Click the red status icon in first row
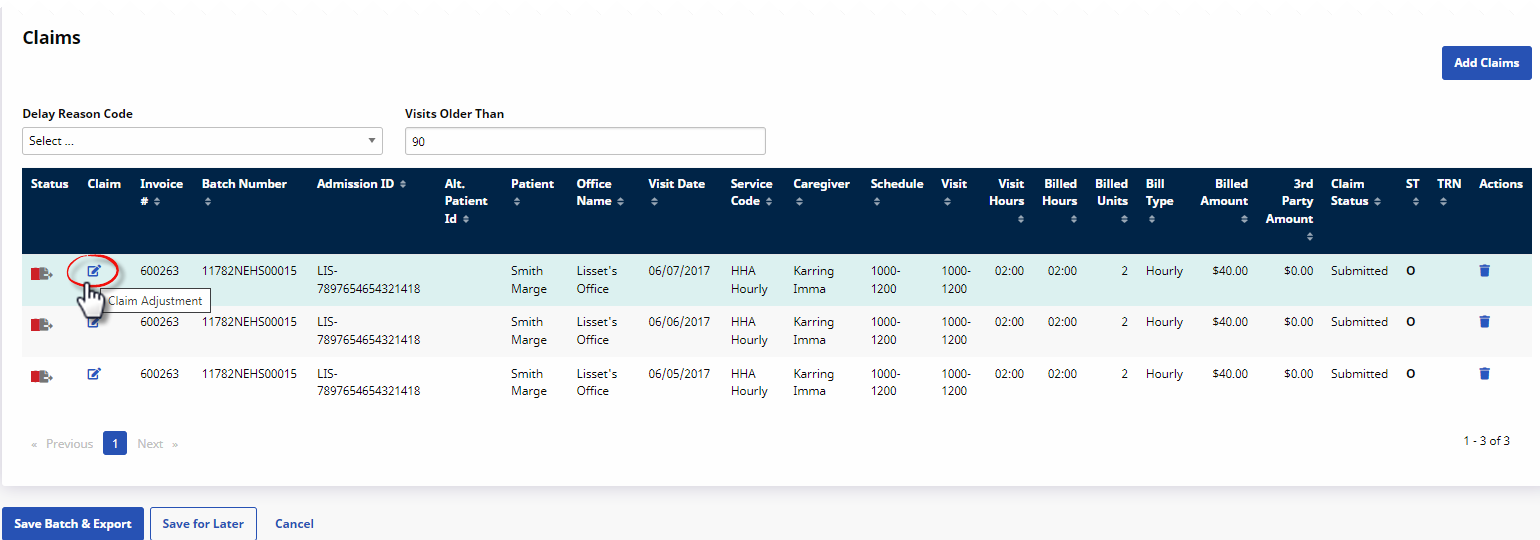Screen dimensions: 1540x540 [x=41, y=273]
